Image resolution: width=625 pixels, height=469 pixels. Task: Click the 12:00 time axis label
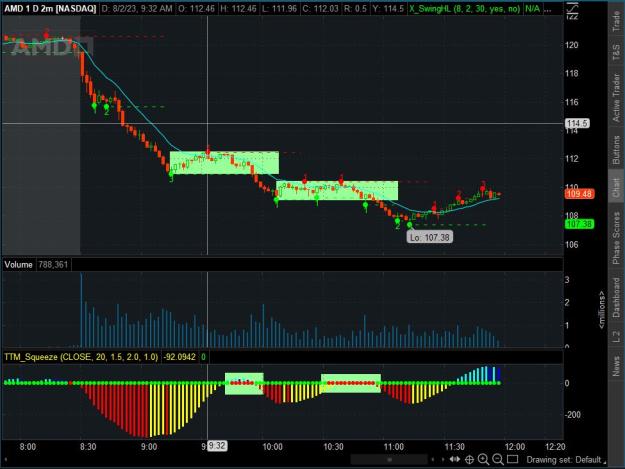[515, 447]
